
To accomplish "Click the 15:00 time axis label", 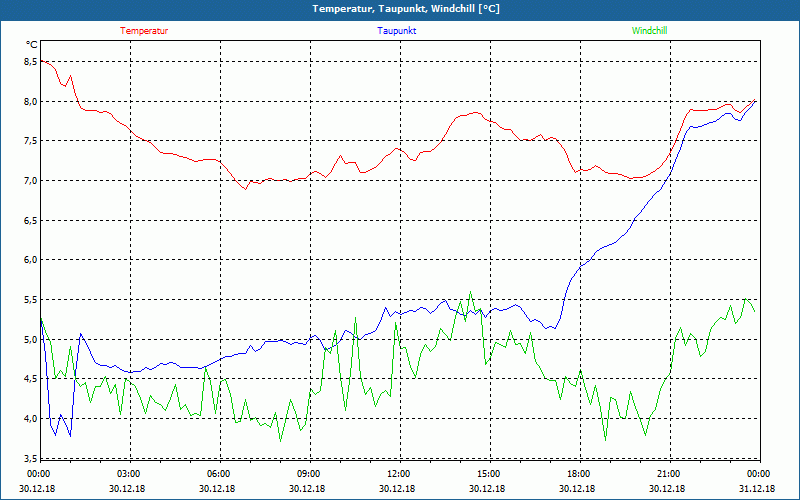I will (x=488, y=474).
